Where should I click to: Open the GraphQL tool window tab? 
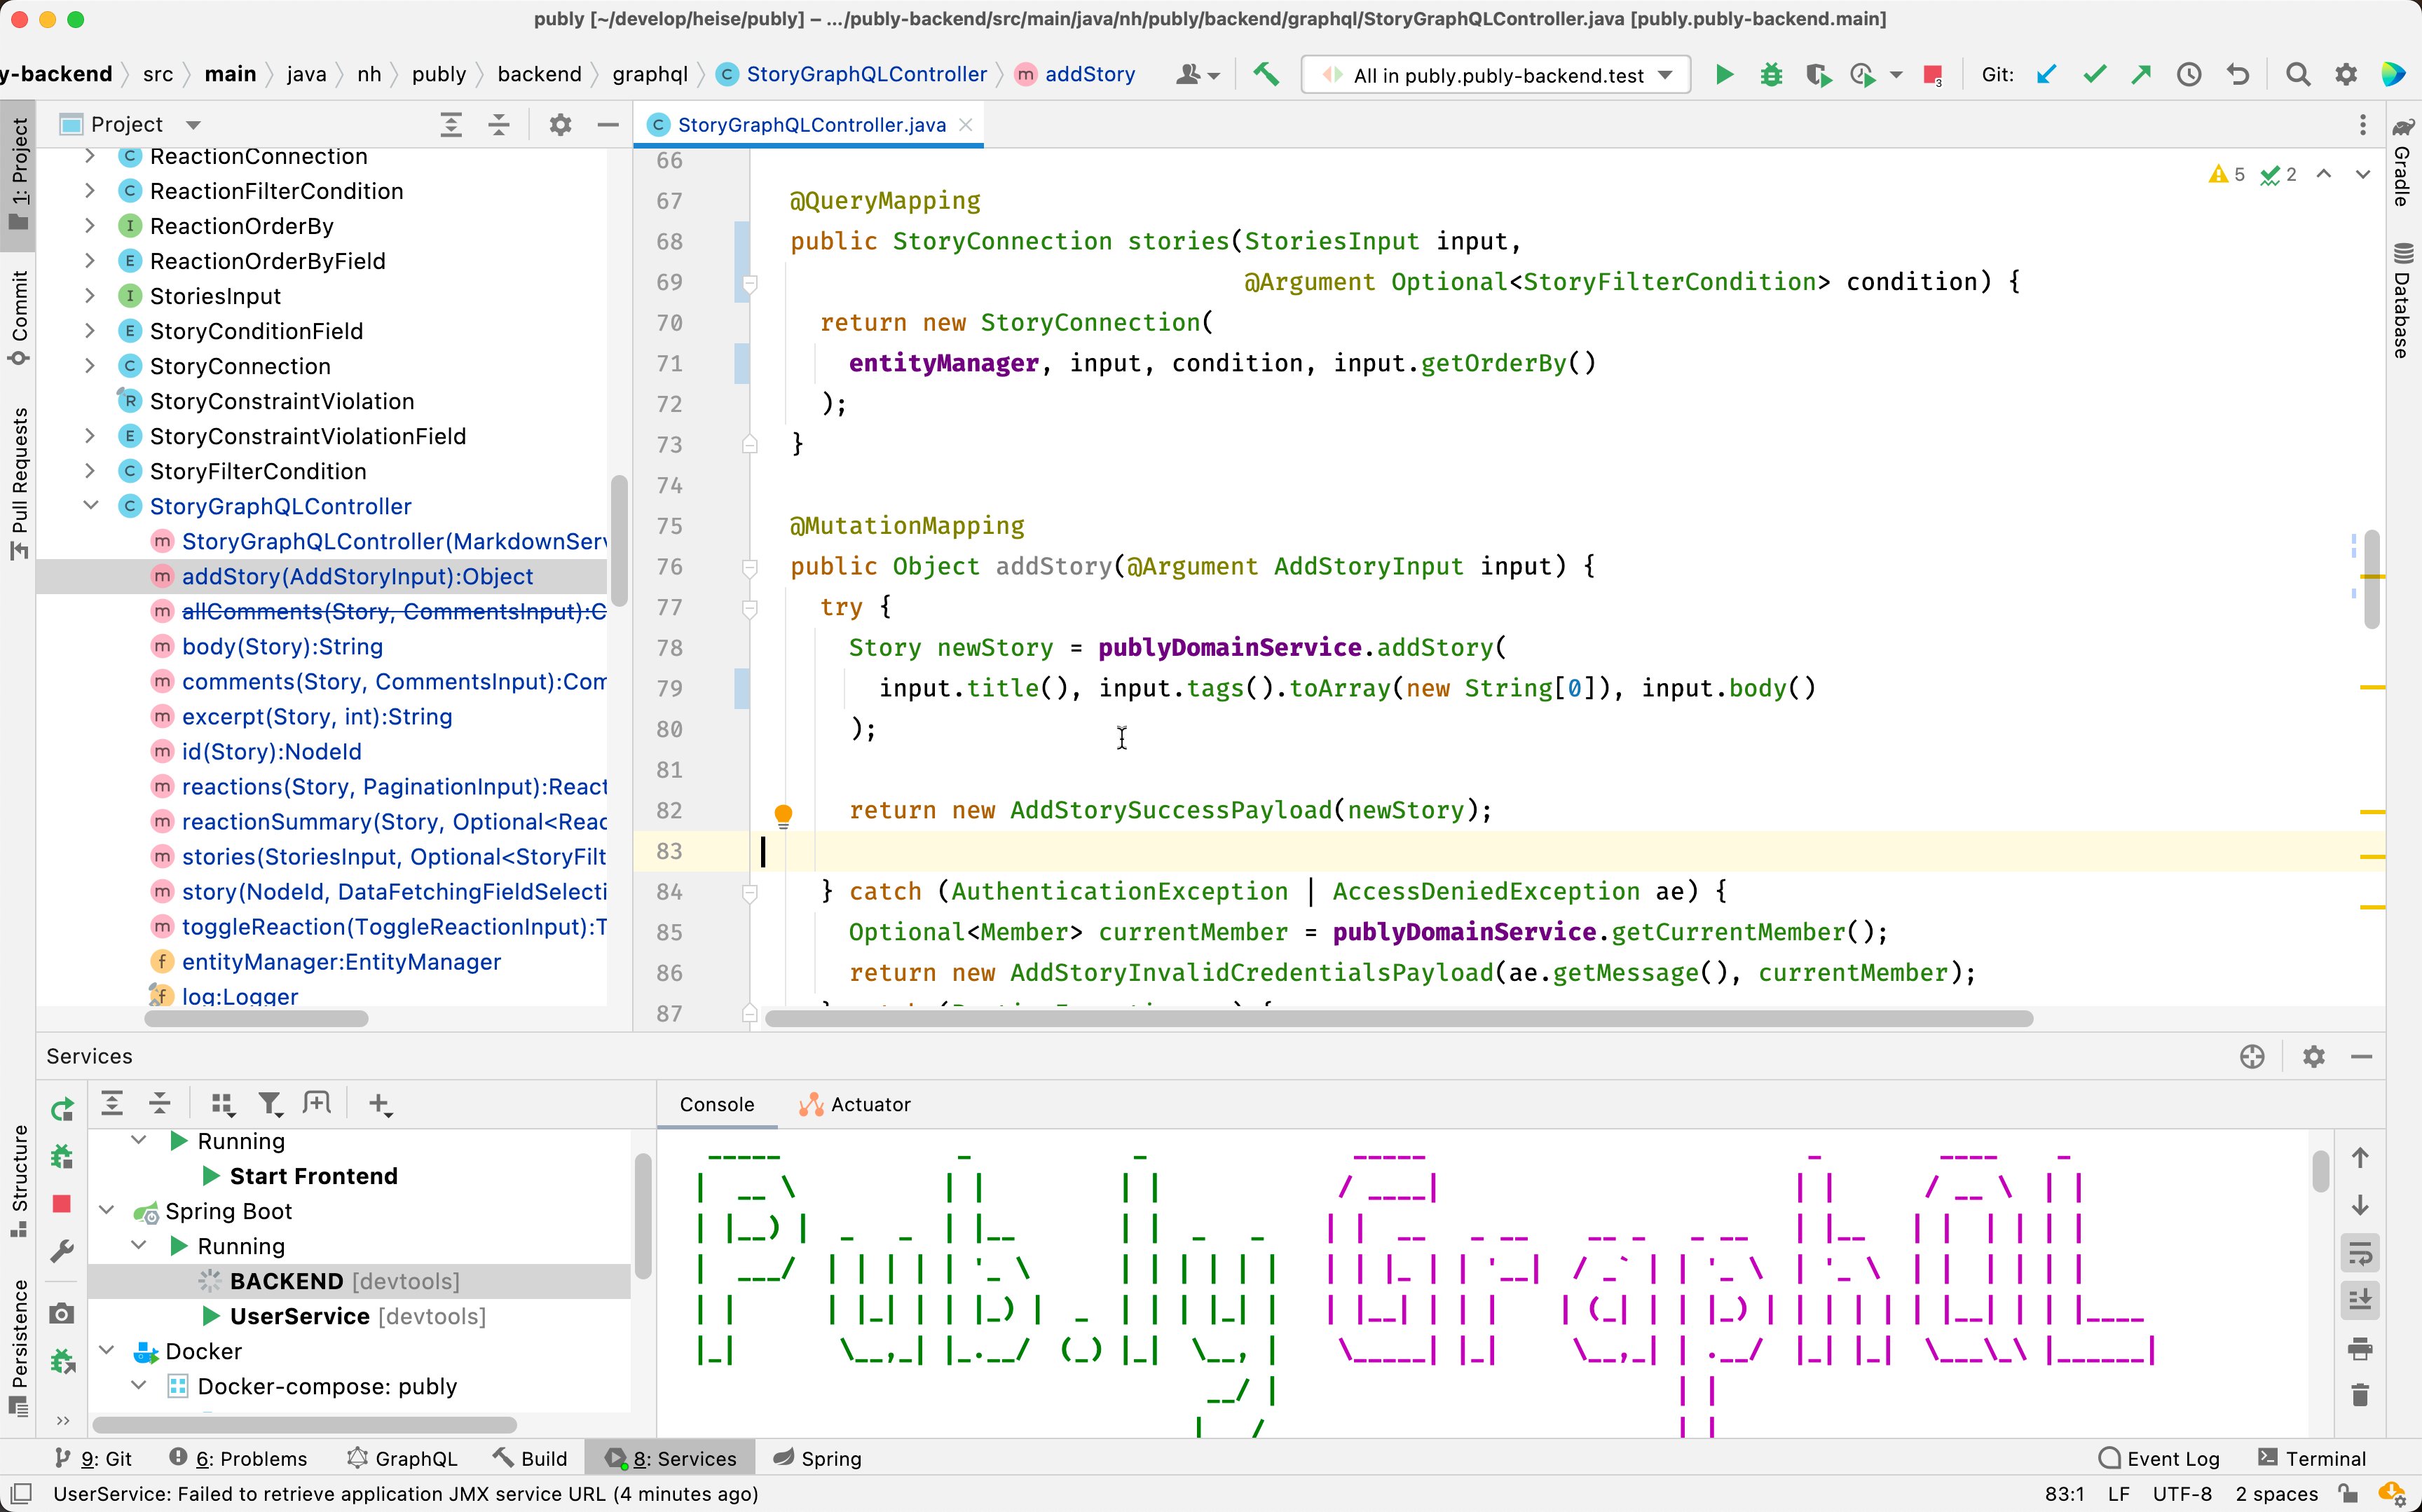pos(402,1459)
